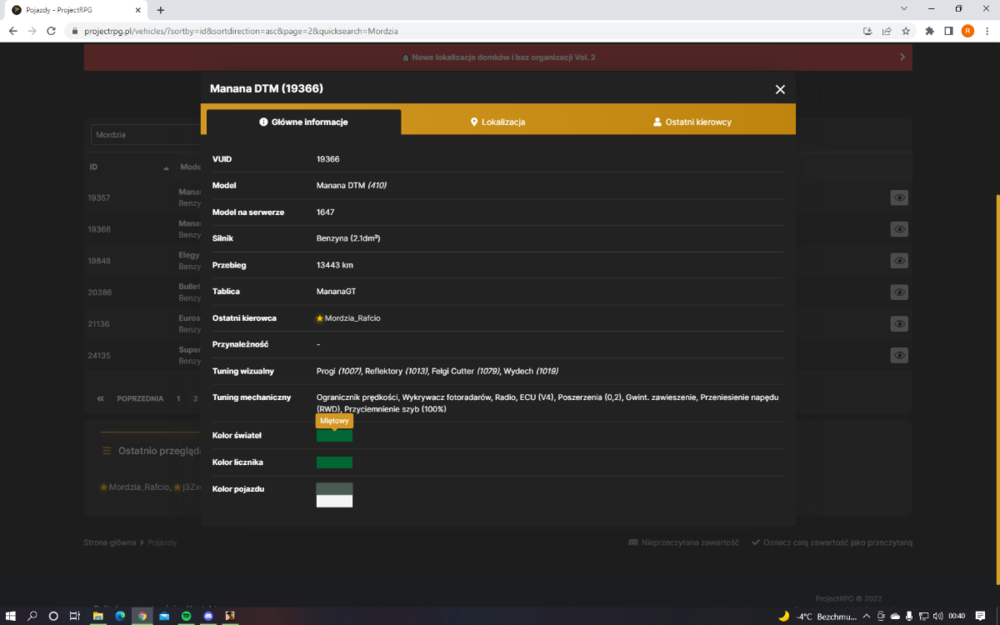Click the Chrome back arrow
Image resolution: width=1000 pixels, height=625 pixels.
click(x=13, y=31)
